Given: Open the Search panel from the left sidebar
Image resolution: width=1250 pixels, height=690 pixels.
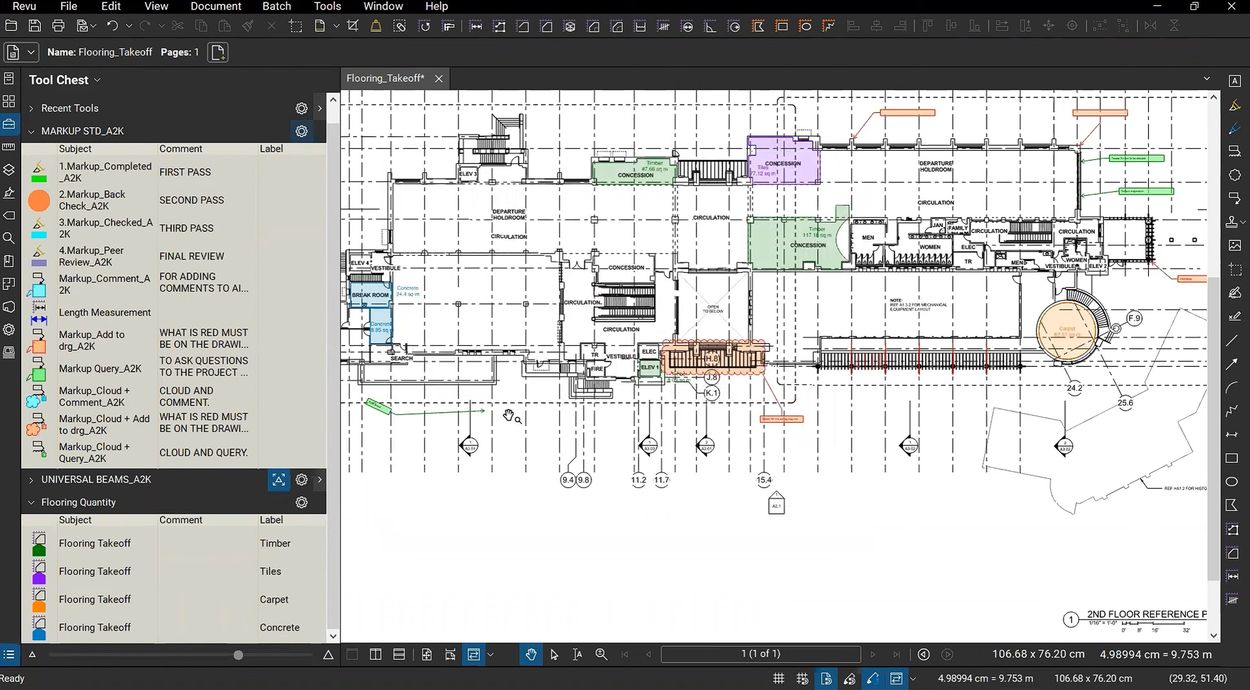Looking at the screenshot, I should [9, 238].
